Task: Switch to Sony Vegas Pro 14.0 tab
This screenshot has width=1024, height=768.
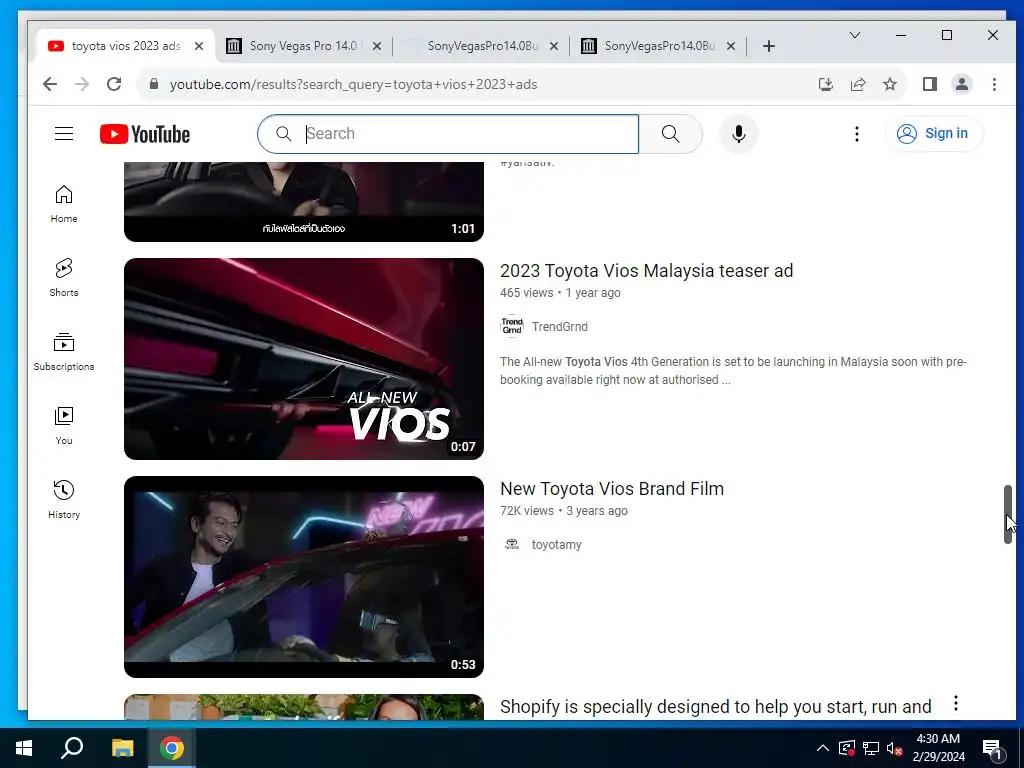Action: pyautogui.click(x=303, y=46)
